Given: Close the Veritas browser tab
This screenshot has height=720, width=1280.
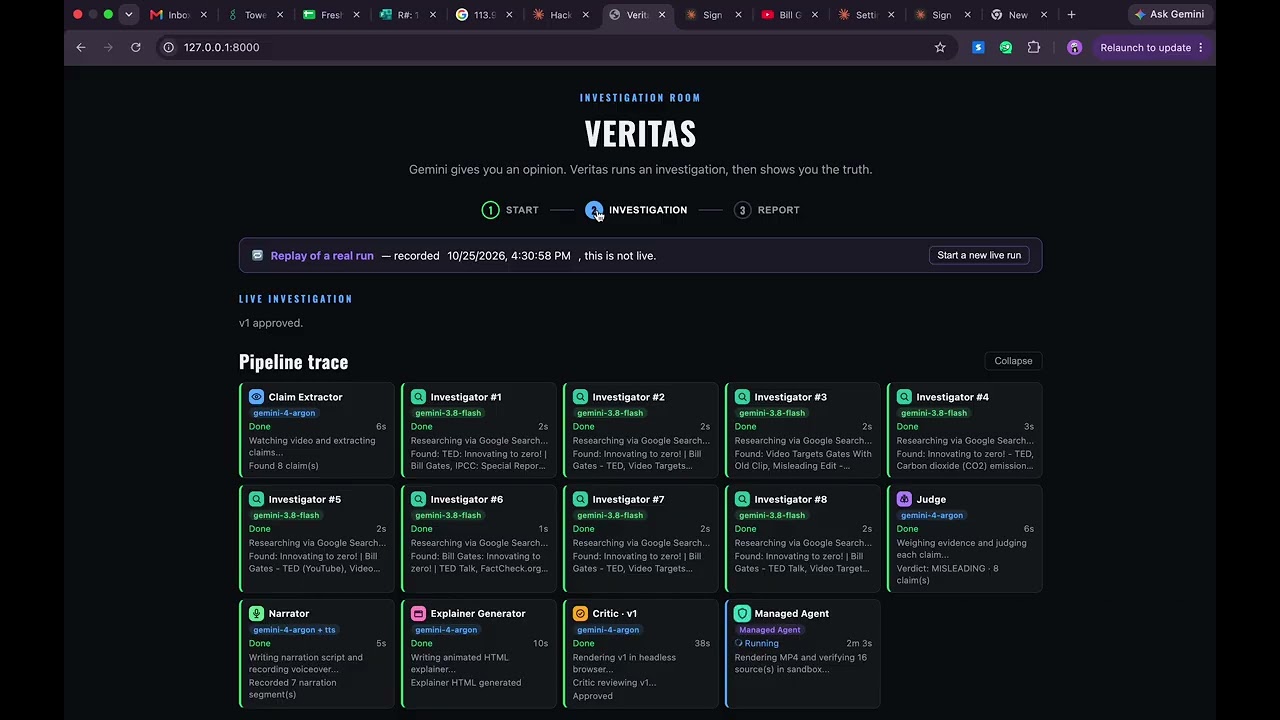Looking at the screenshot, I should [x=662, y=15].
